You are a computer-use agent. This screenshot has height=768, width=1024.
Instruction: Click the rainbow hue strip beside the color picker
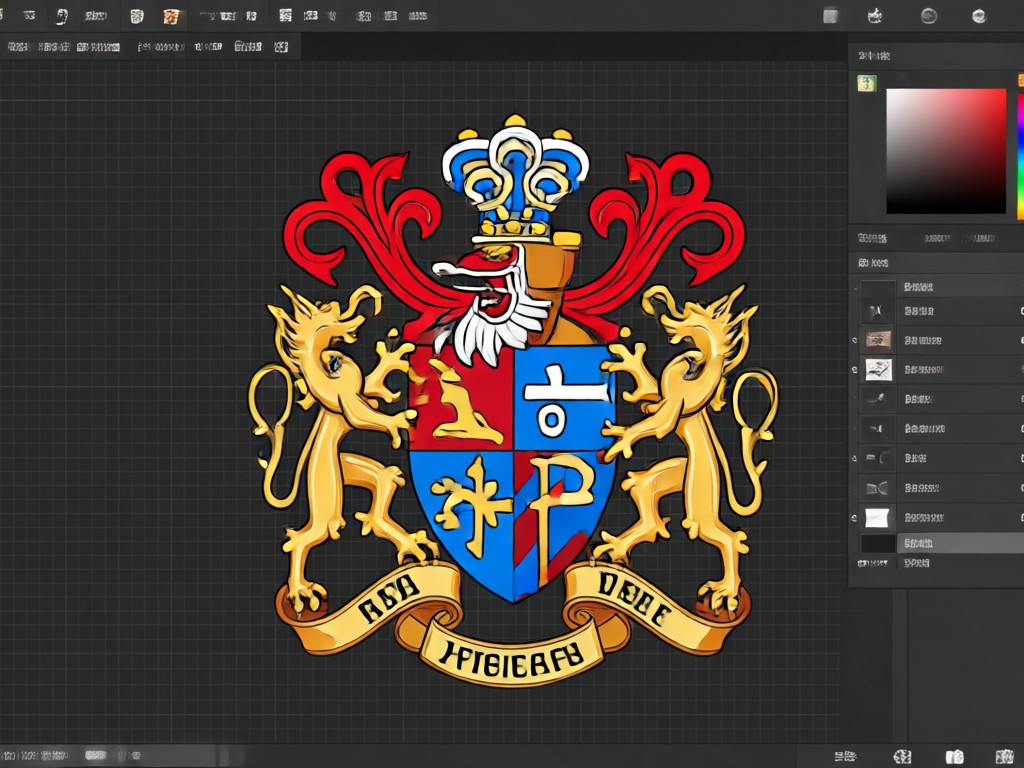(1020, 155)
